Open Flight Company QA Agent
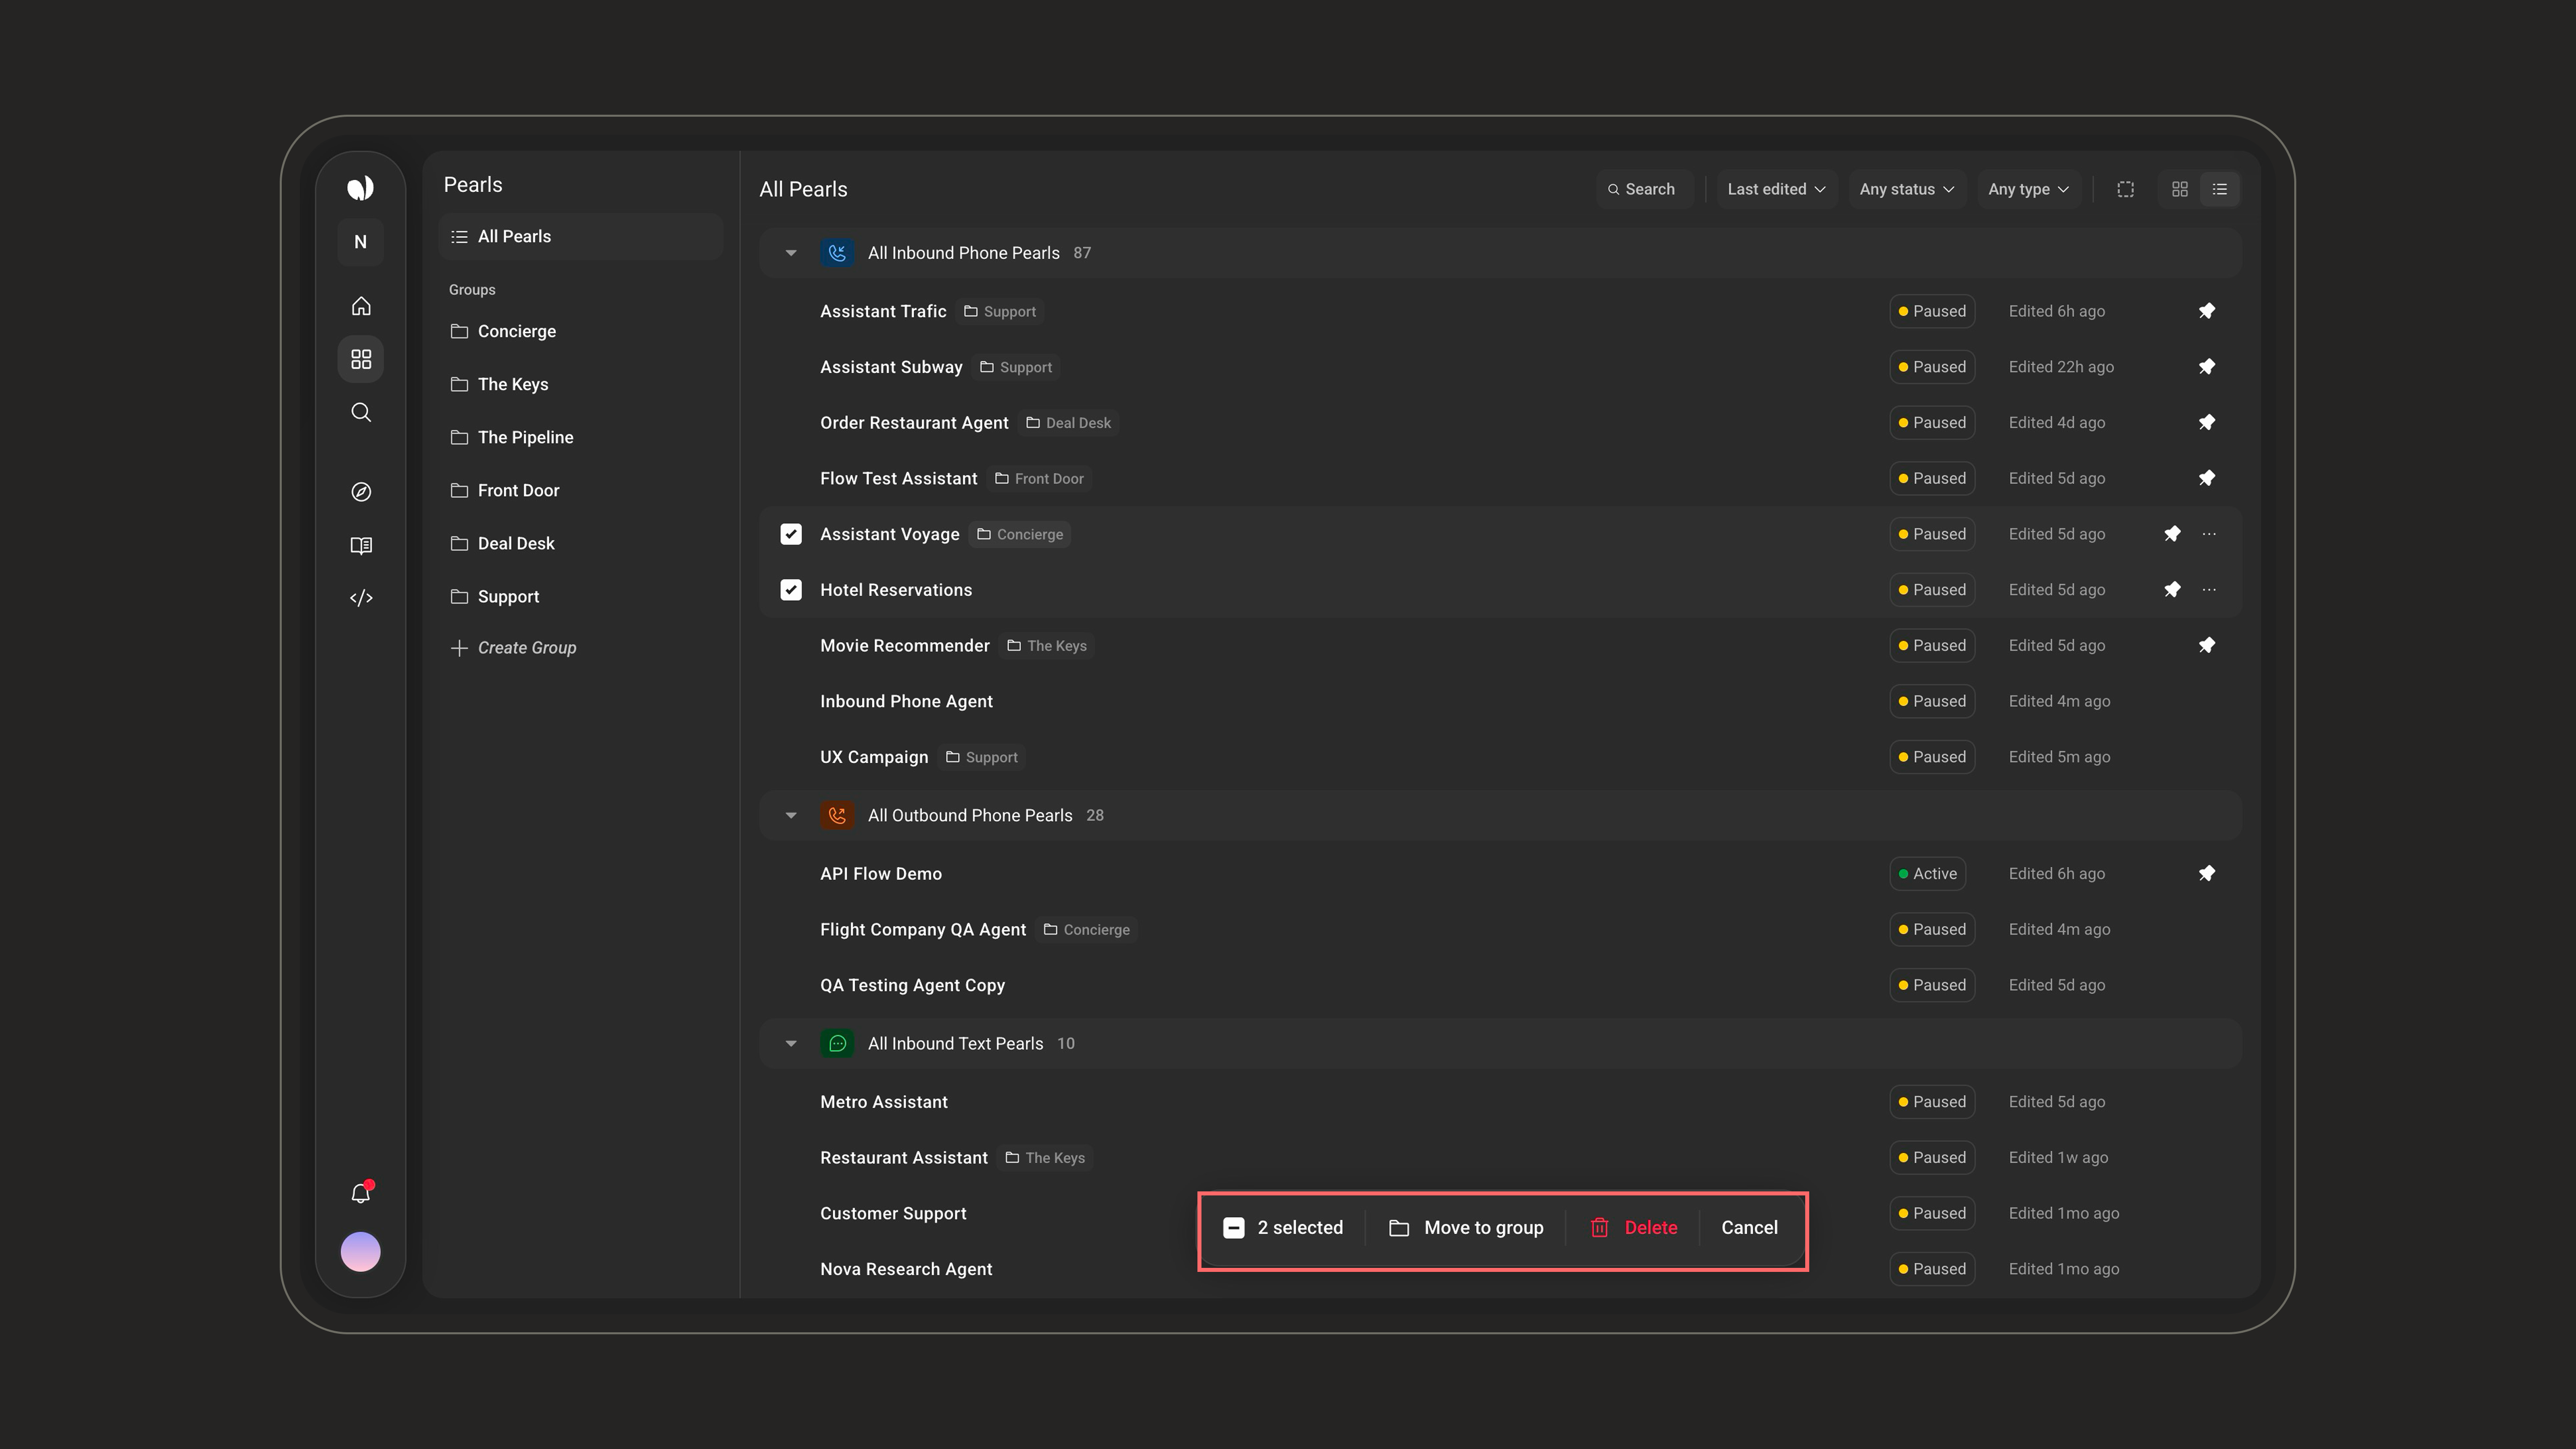The width and height of the screenshot is (2576, 1449). 1500,930
